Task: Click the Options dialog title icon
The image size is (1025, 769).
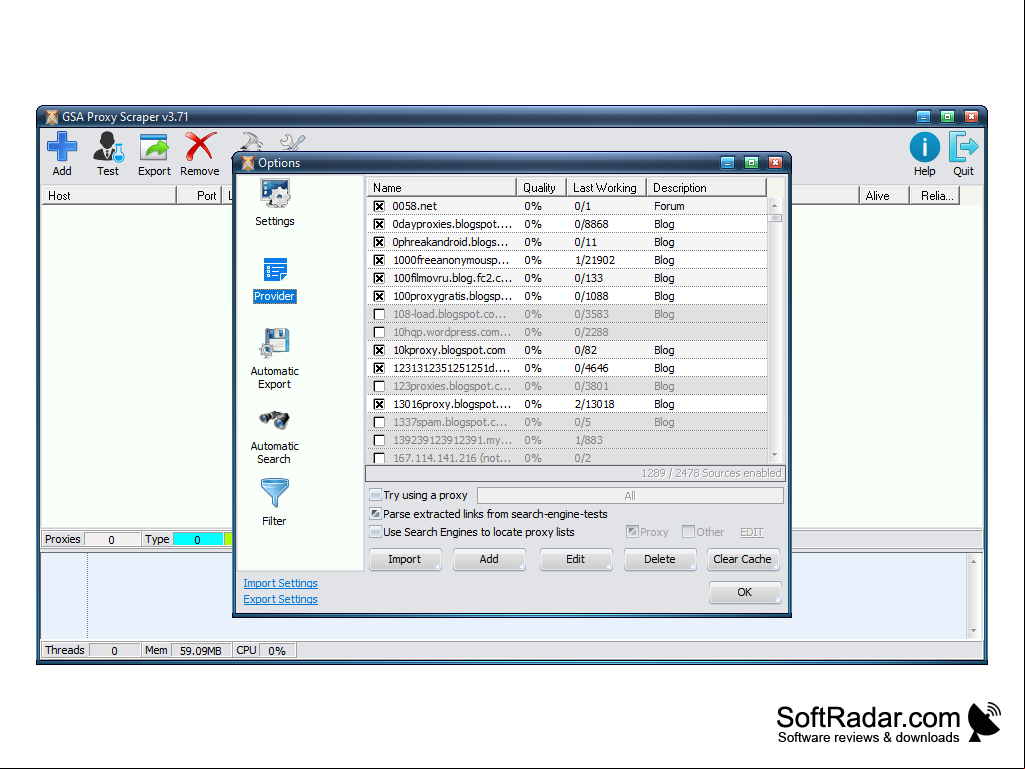Action: tap(248, 163)
